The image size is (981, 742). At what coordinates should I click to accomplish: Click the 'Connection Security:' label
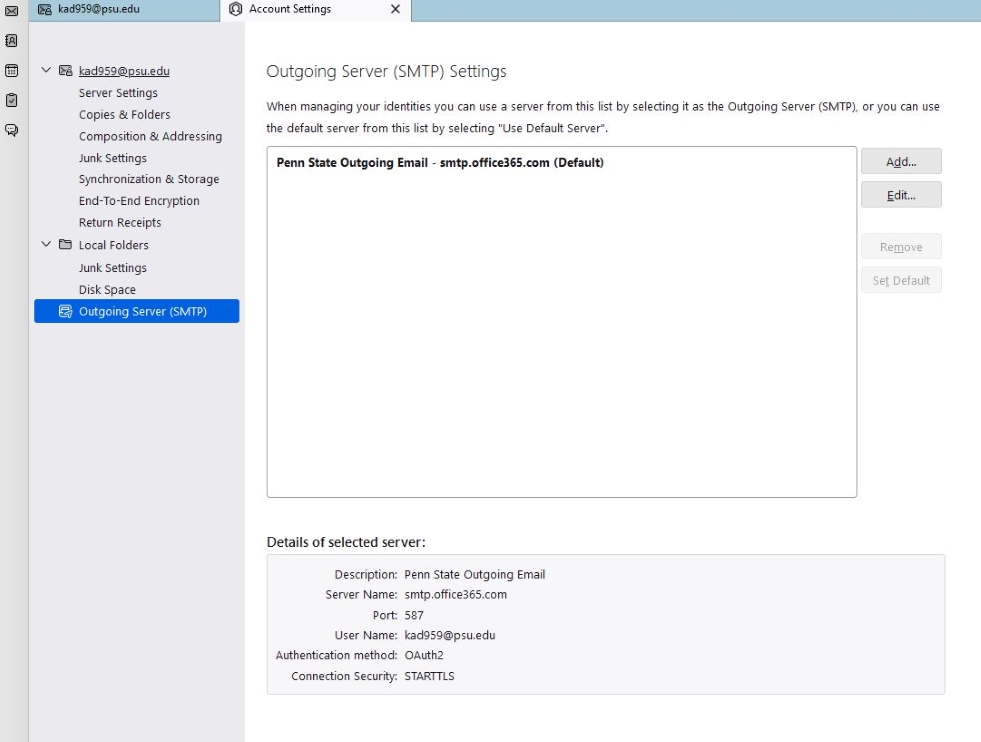pyautogui.click(x=344, y=676)
